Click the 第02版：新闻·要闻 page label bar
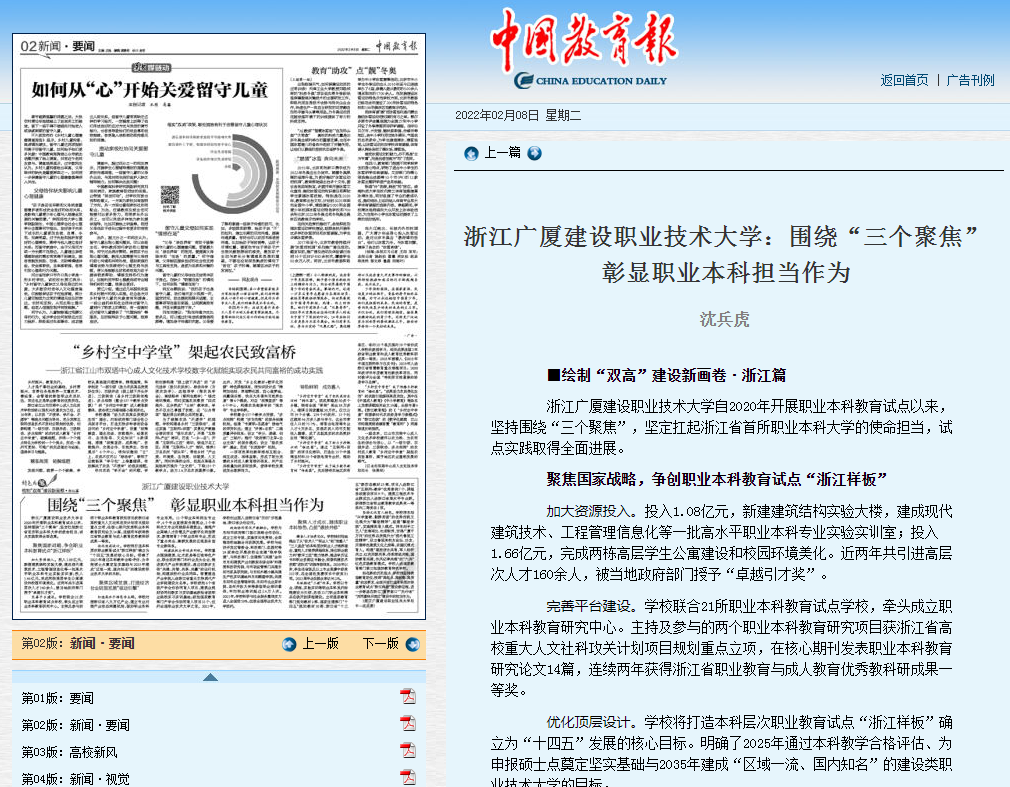 pyautogui.click(x=219, y=644)
